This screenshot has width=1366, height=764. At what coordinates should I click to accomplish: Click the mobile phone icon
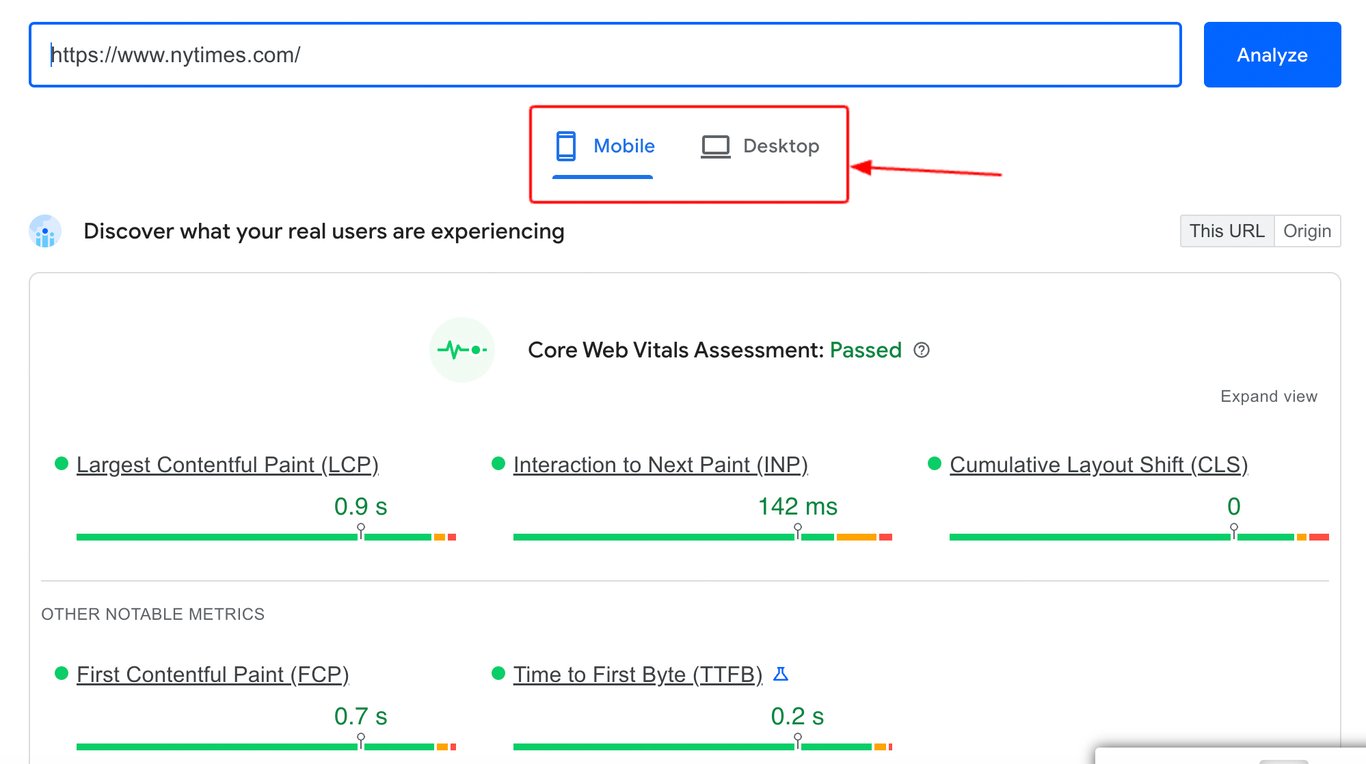pos(566,146)
